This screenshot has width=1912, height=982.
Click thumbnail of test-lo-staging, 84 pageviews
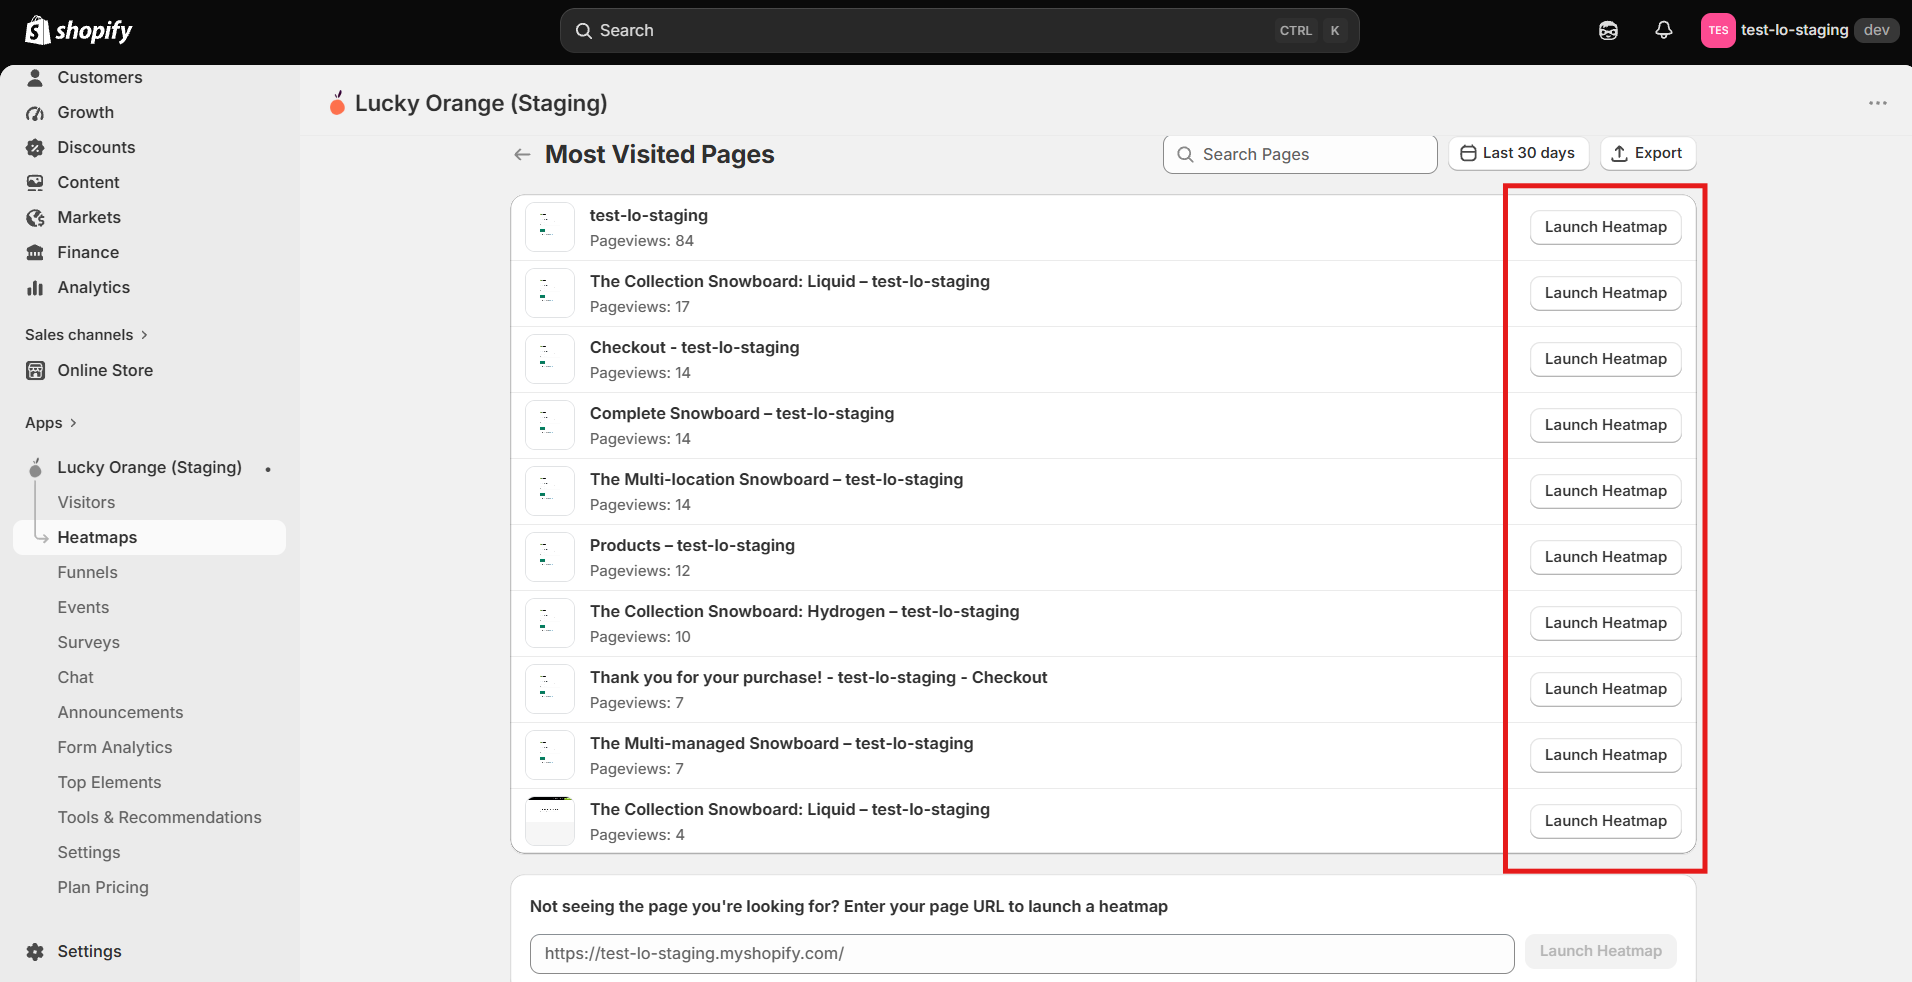[550, 227]
